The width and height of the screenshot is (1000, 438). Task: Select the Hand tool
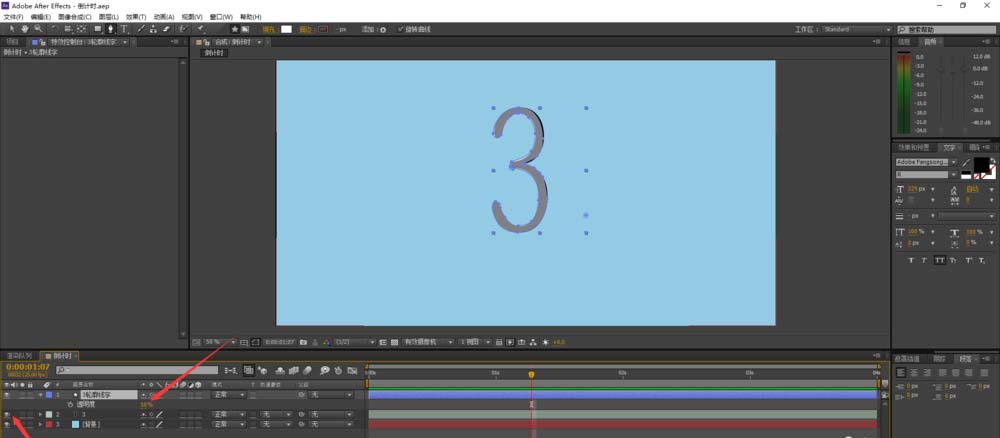(25, 29)
